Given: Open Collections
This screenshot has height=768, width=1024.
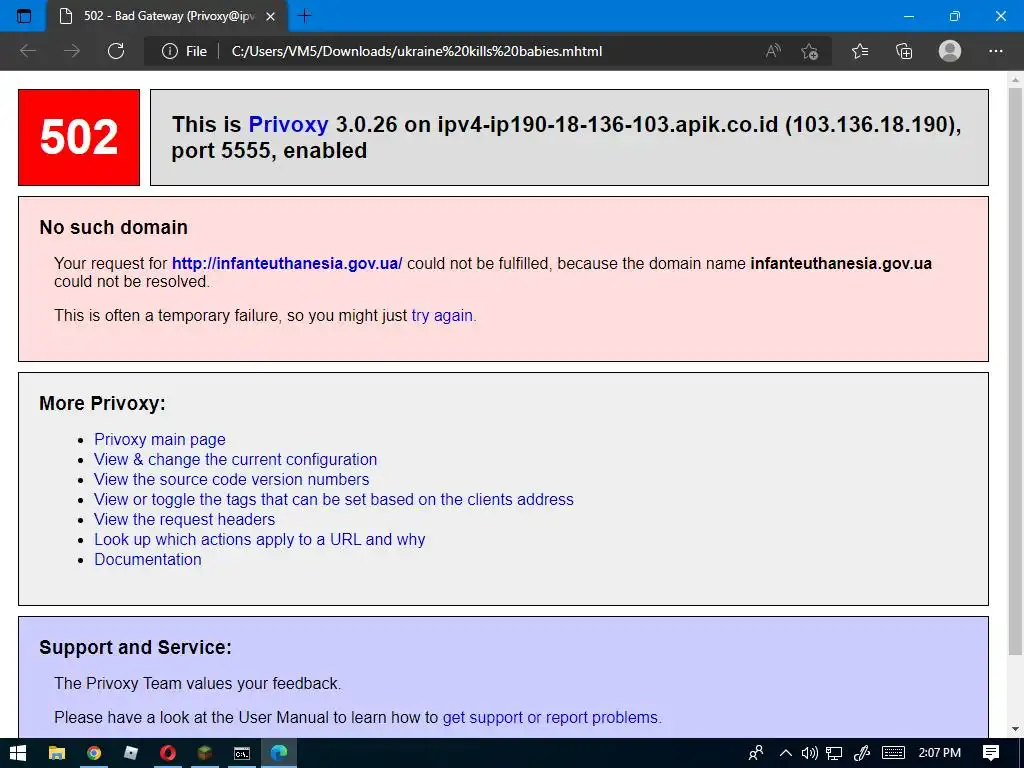Looking at the screenshot, I should click(904, 51).
